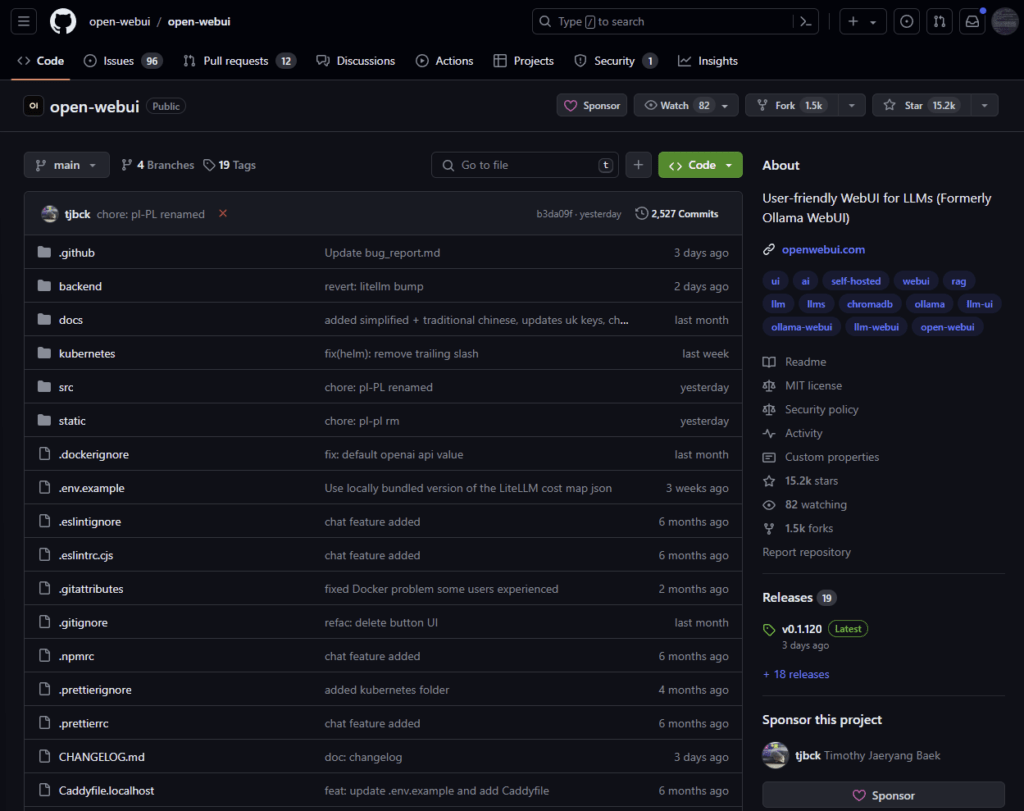The width and height of the screenshot is (1024, 811).
Task: Click the GitHub logo home icon
Action: pyautogui.click(x=62, y=21)
